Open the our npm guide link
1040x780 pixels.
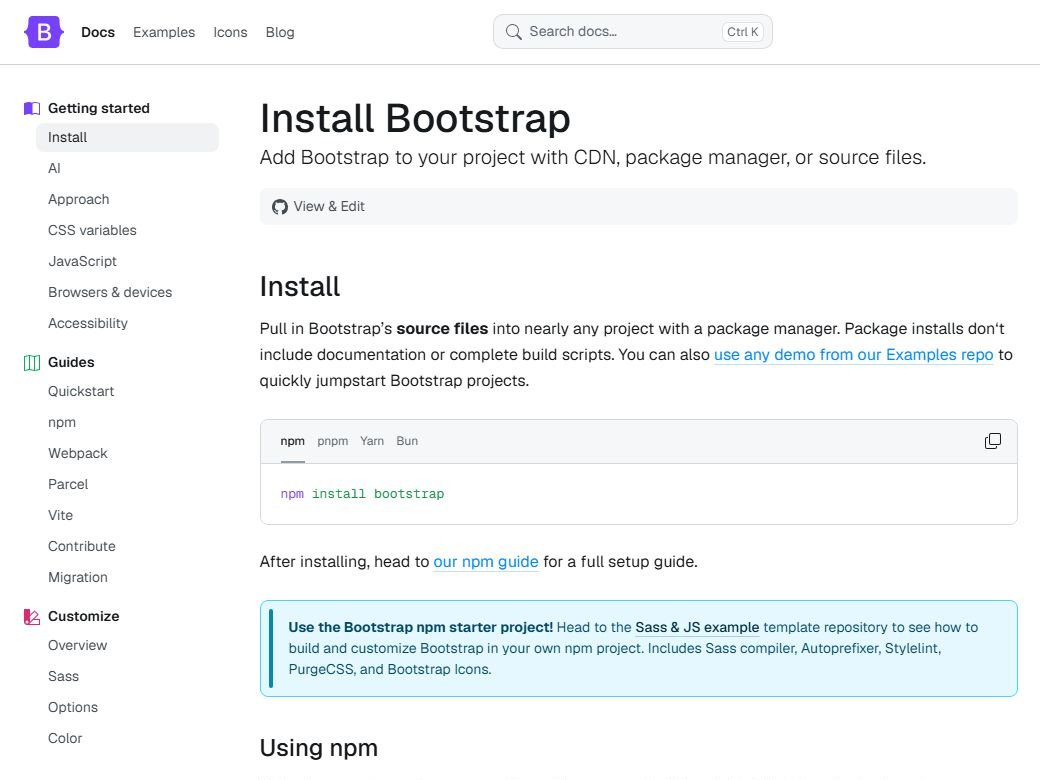coord(486,562)
